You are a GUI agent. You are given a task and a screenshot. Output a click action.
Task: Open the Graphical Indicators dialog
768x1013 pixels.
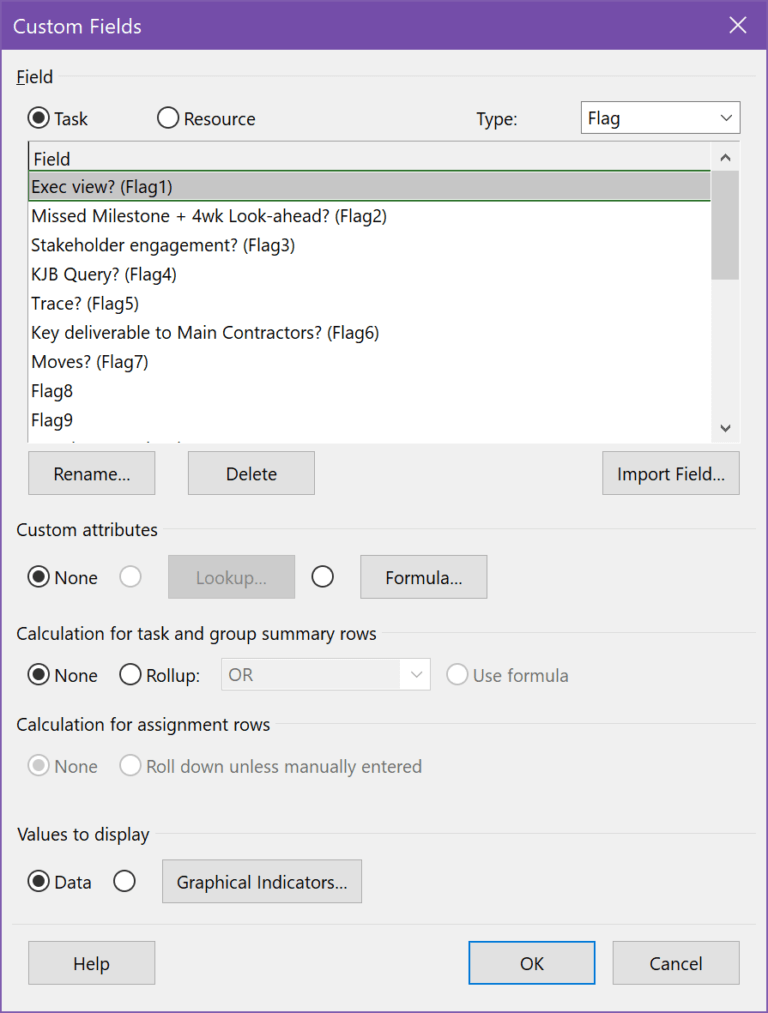(x=261, y=881)
